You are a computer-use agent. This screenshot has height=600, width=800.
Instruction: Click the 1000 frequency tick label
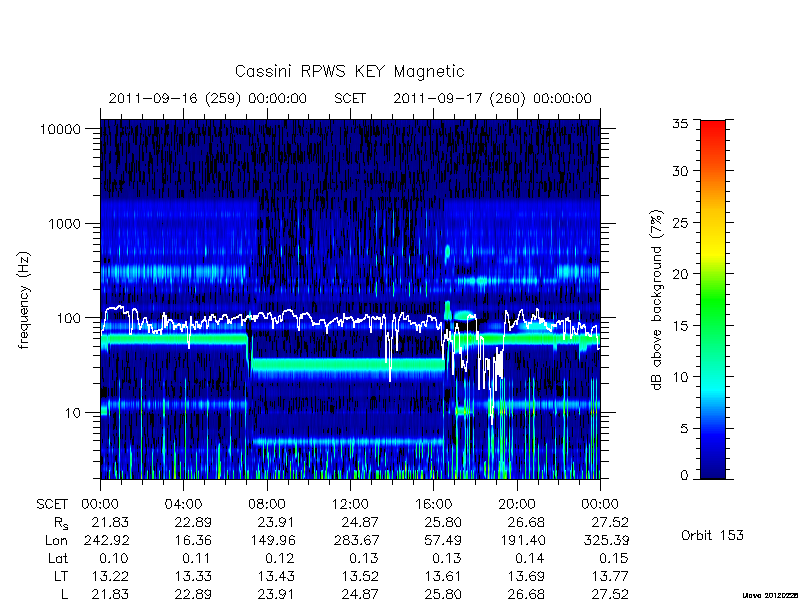point(65,224)
